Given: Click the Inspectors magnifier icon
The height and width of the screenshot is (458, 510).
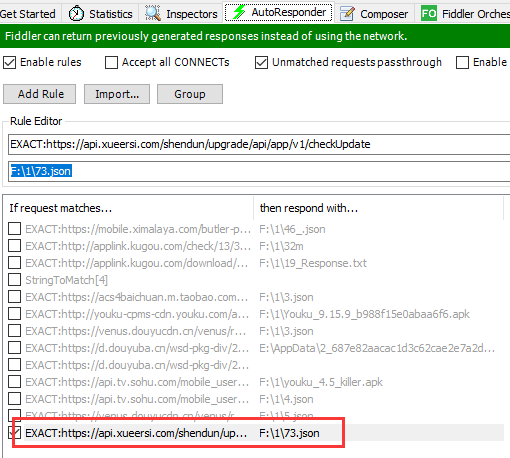Looking at the screenshot, I should click(x=153, y=14).
